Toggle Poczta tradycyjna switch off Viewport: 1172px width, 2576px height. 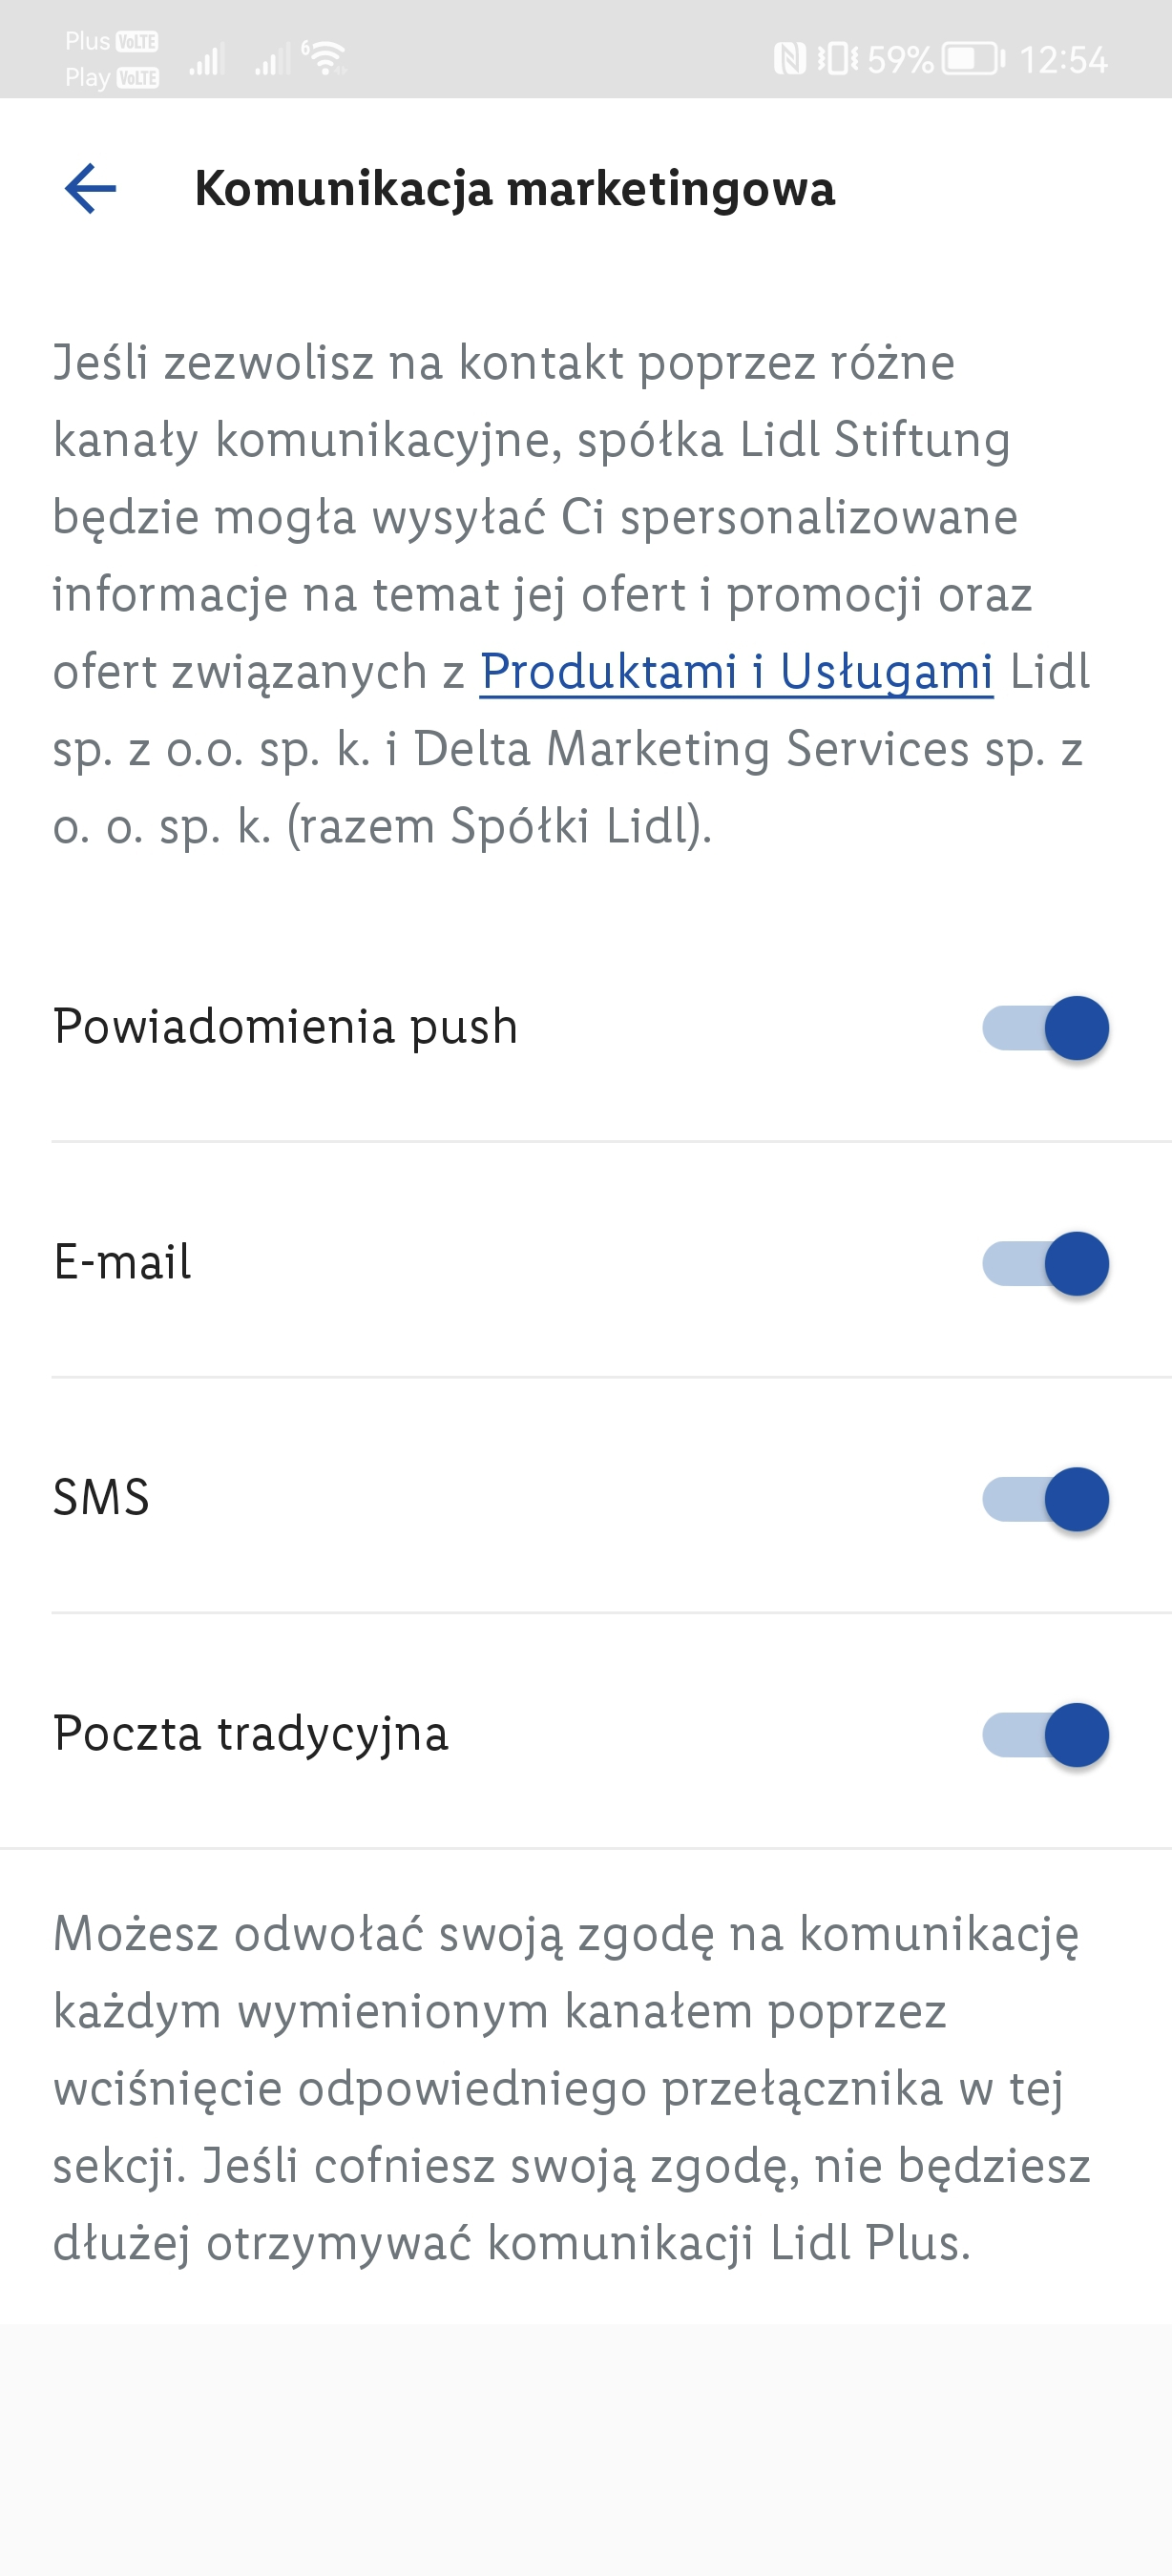coord(1045,1734)
